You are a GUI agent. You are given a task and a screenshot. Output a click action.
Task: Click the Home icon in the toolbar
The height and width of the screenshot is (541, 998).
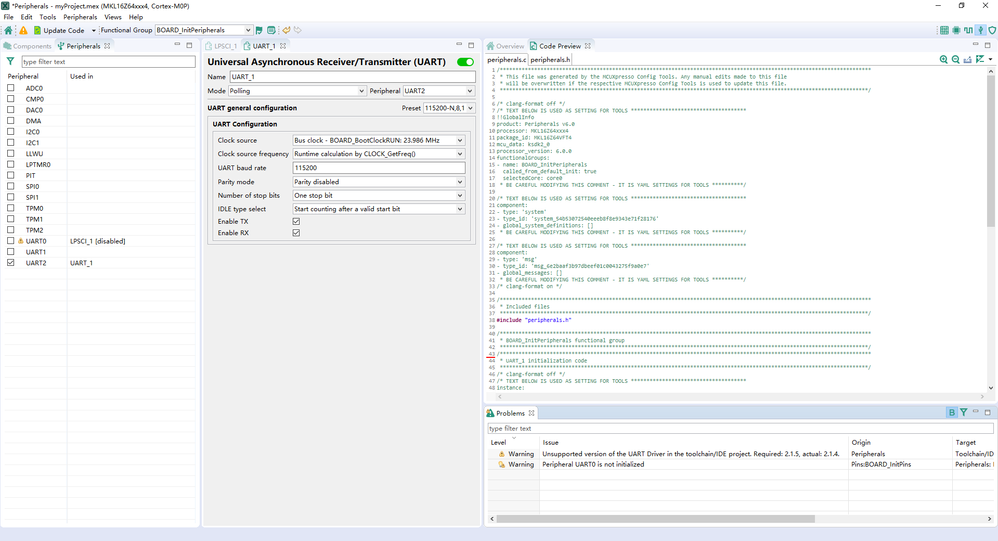click(8, 30)
